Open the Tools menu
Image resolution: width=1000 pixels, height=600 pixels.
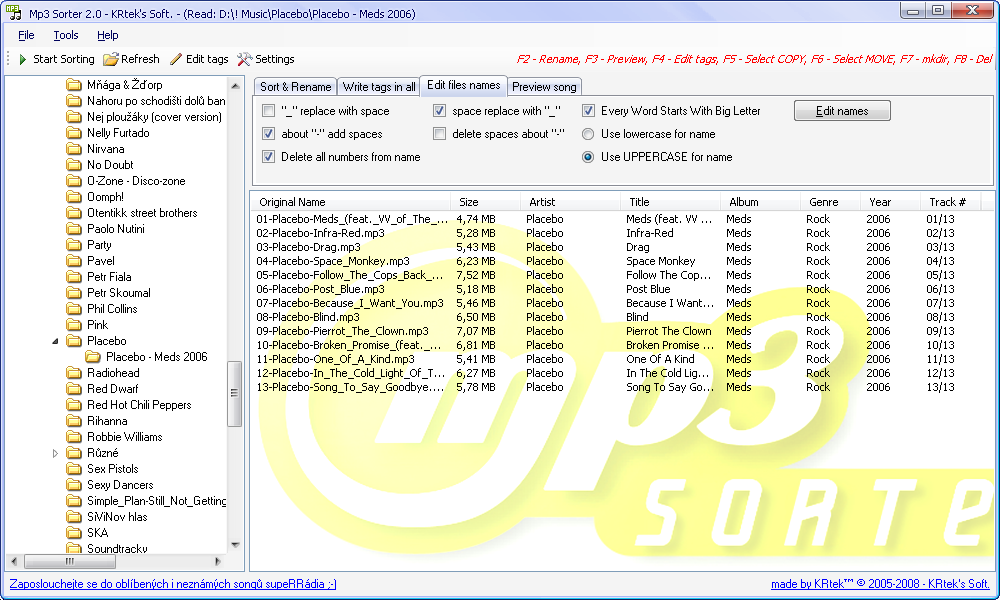(x=66, y=35)
